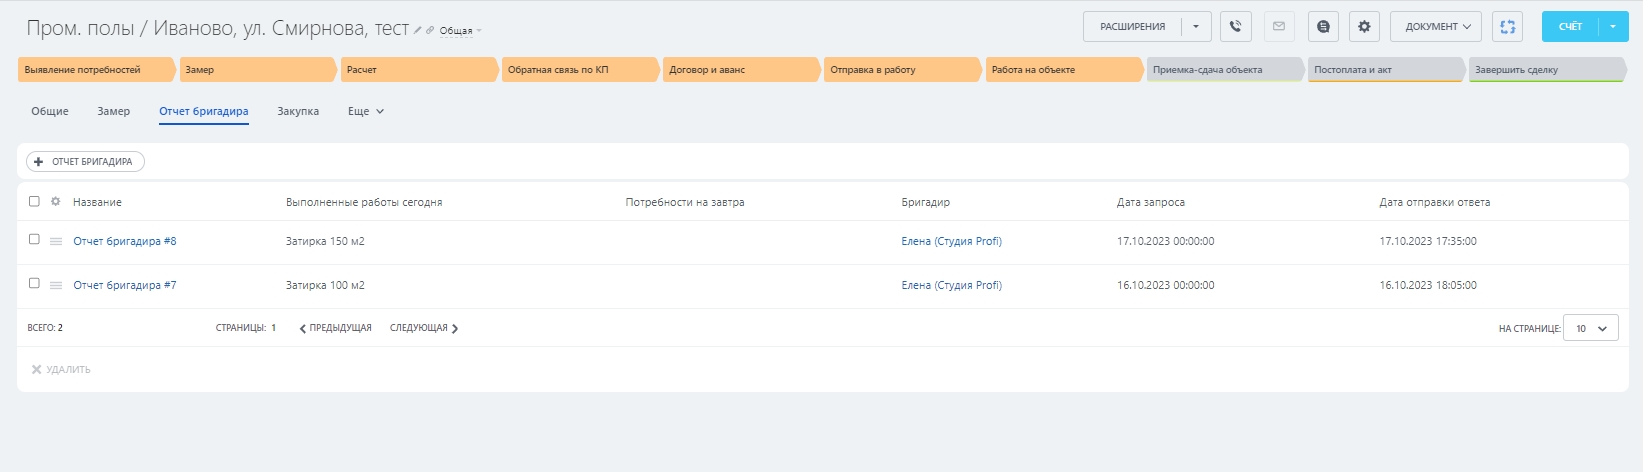
Task: Open the Документ dropdown
Action: pos(1436,27)
